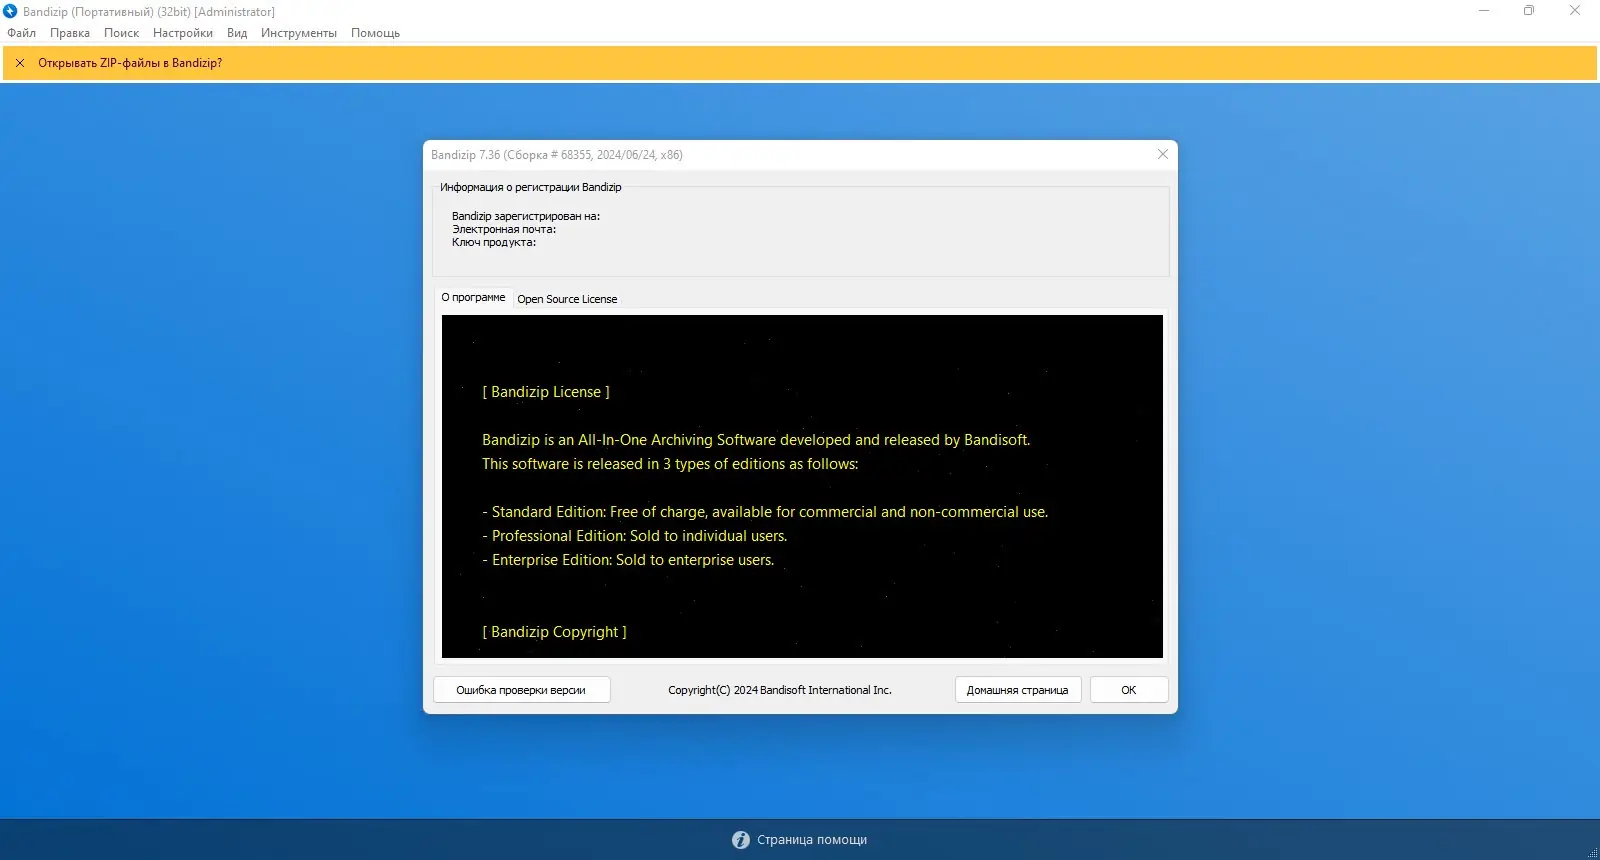The width and height of the screenshot is (1600, 860).
Task: Open the Инструменты menu
Action: coord(299,33)
